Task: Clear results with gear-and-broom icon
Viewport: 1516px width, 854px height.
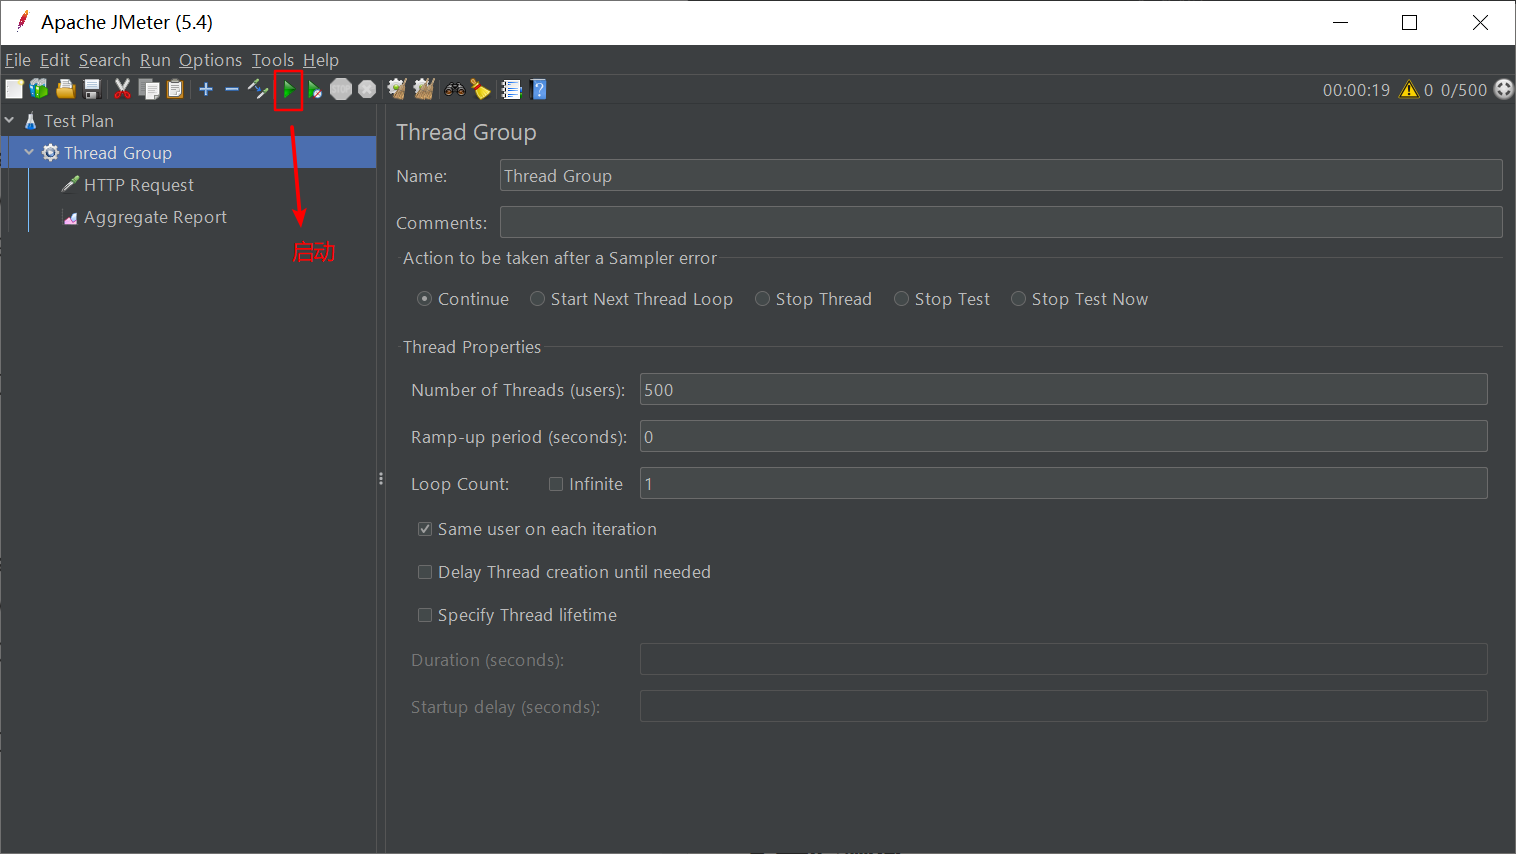Action: 397,90
